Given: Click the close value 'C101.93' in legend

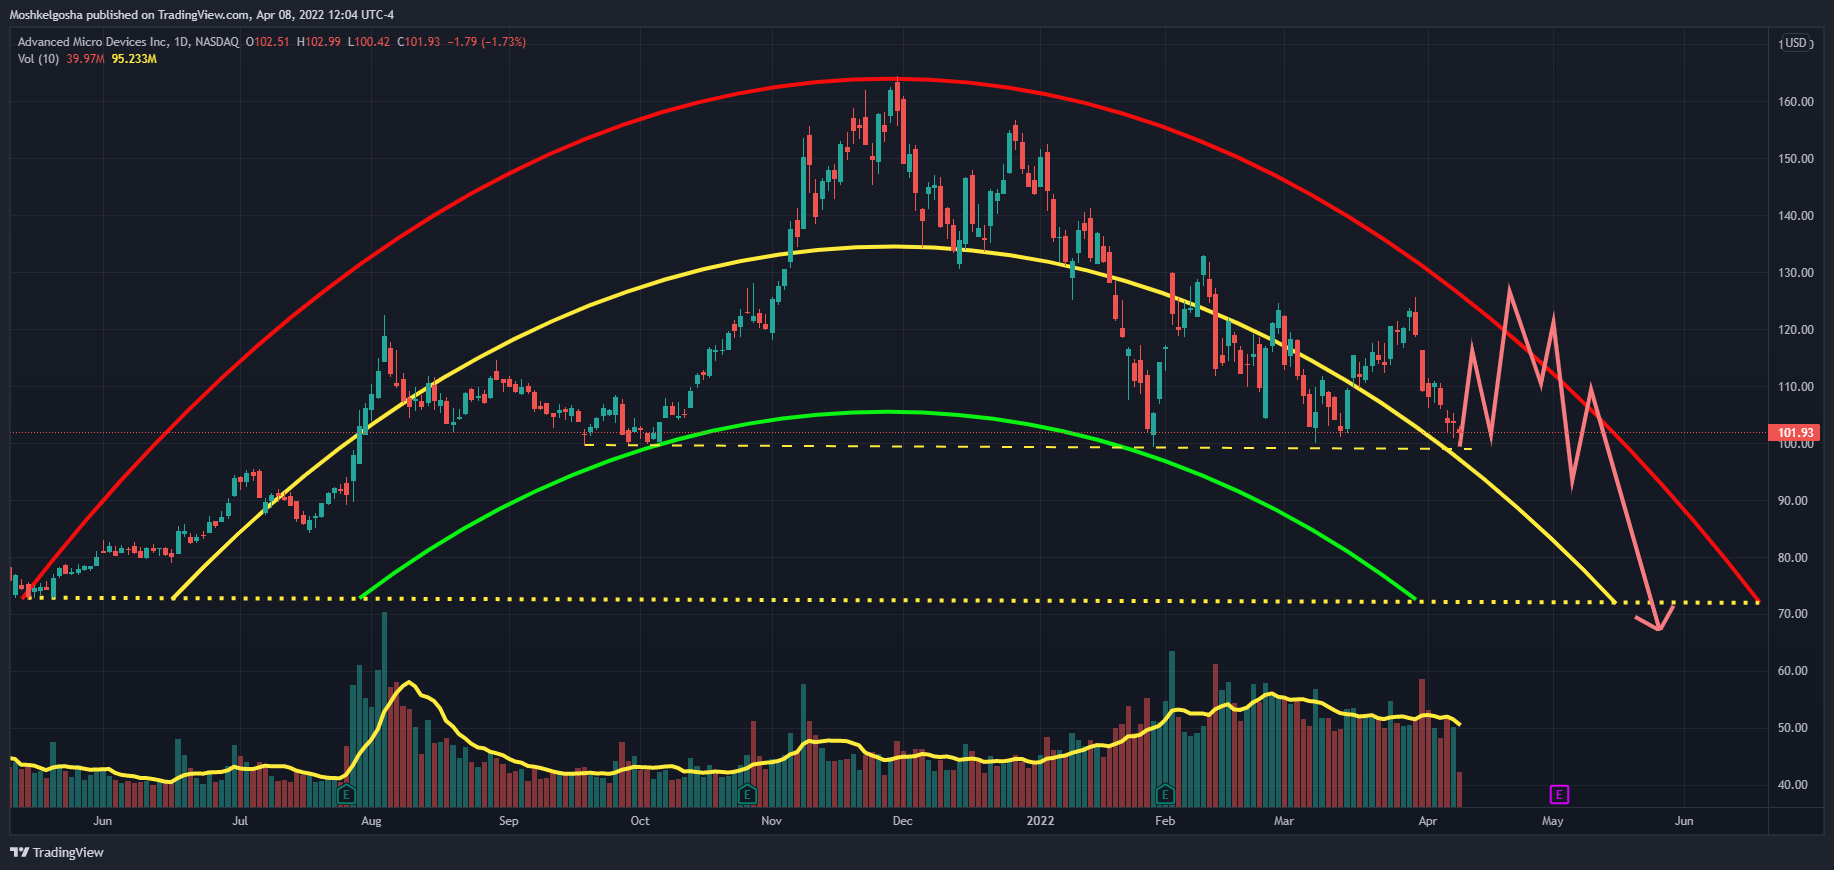Looking at the screenshot, I should (419, 42).
